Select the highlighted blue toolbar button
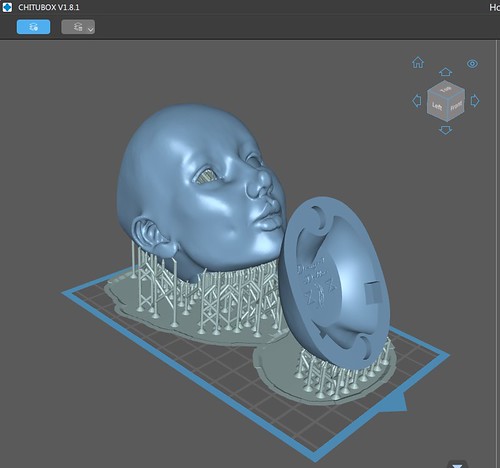This screenshot has height=468, width=500. [34, 27]
